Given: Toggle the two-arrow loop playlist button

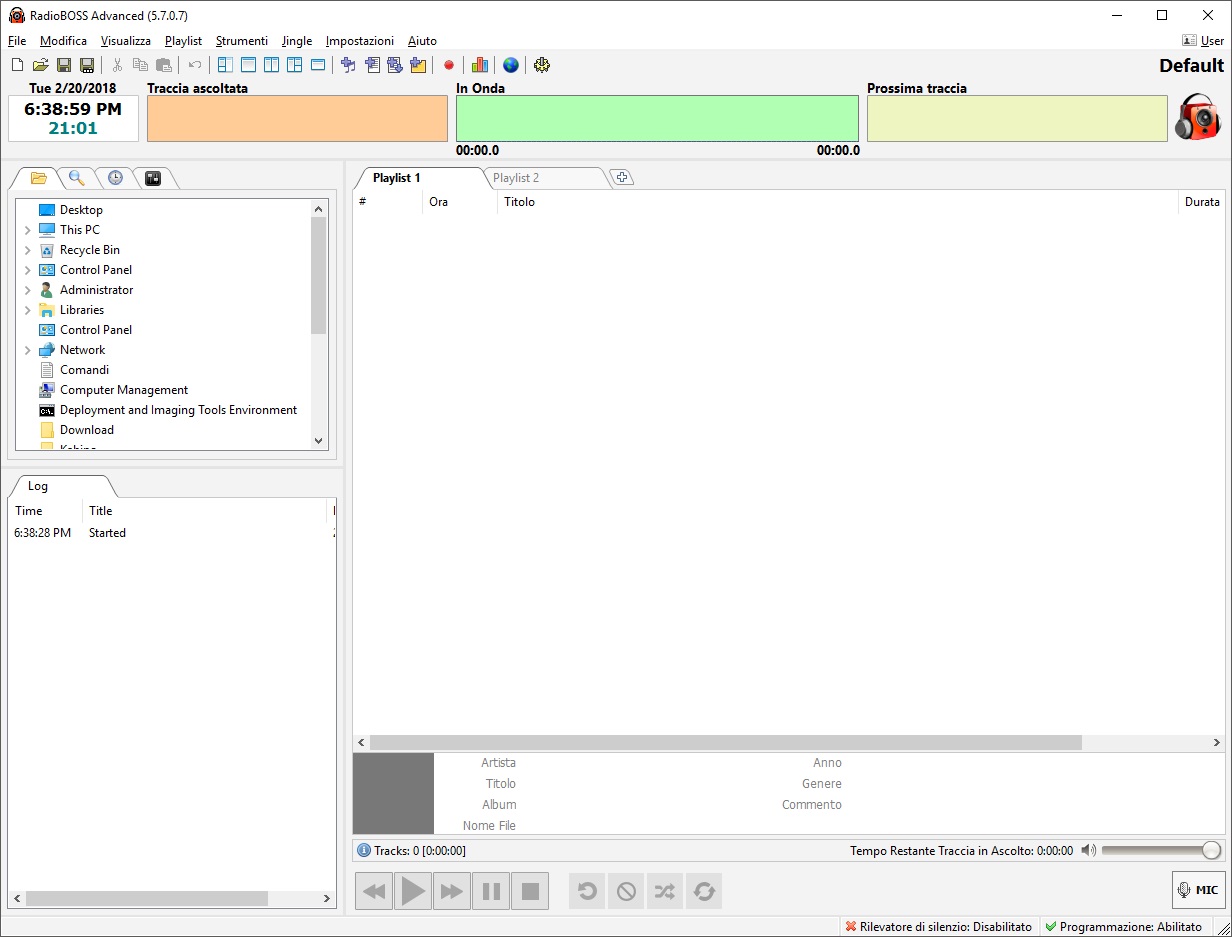Looking at the screenshot, I should tap(704, 890).
